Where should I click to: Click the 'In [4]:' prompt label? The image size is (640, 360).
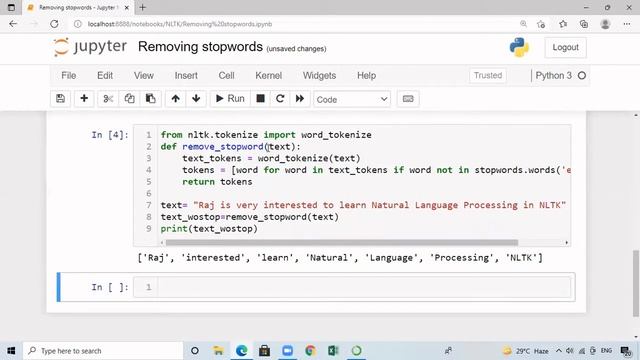110,135
